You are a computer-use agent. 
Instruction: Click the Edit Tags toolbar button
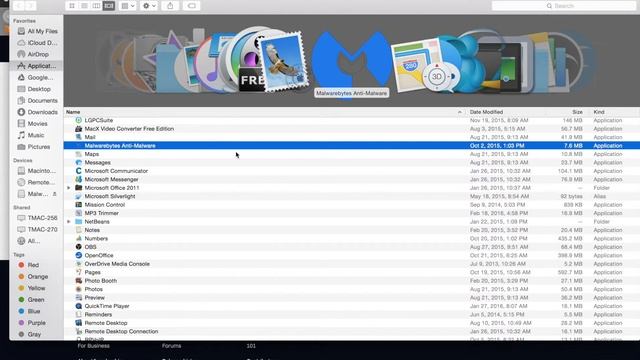pyautogui.click(x=191, y=6)
